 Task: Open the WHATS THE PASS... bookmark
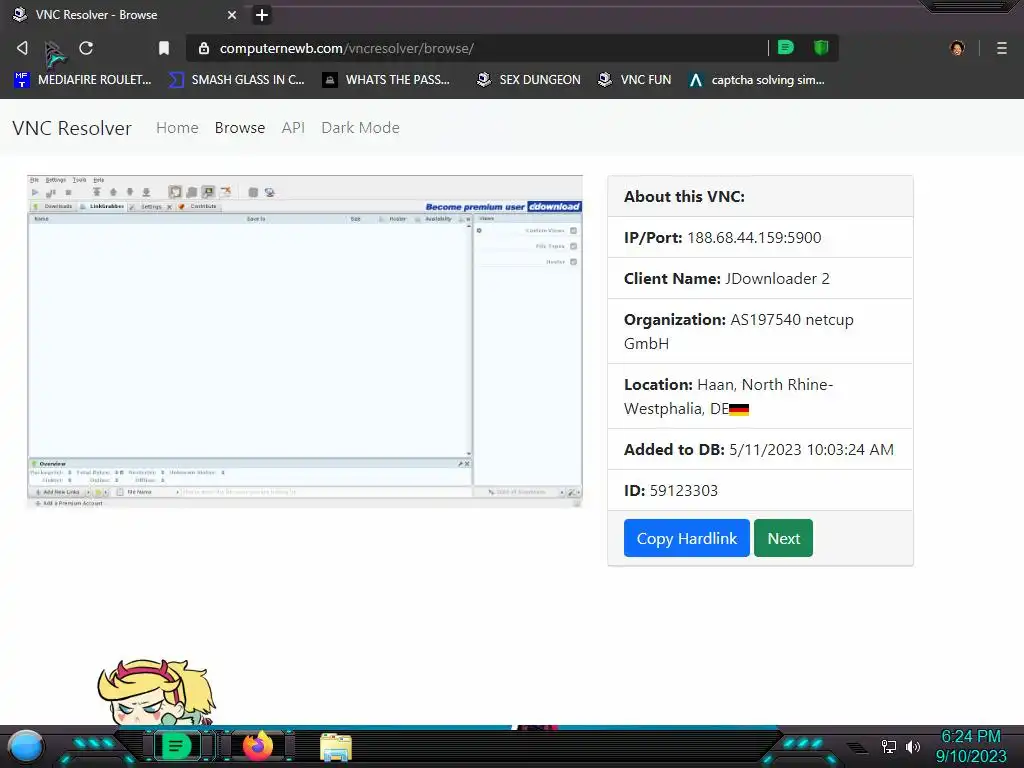click(386, 80)
